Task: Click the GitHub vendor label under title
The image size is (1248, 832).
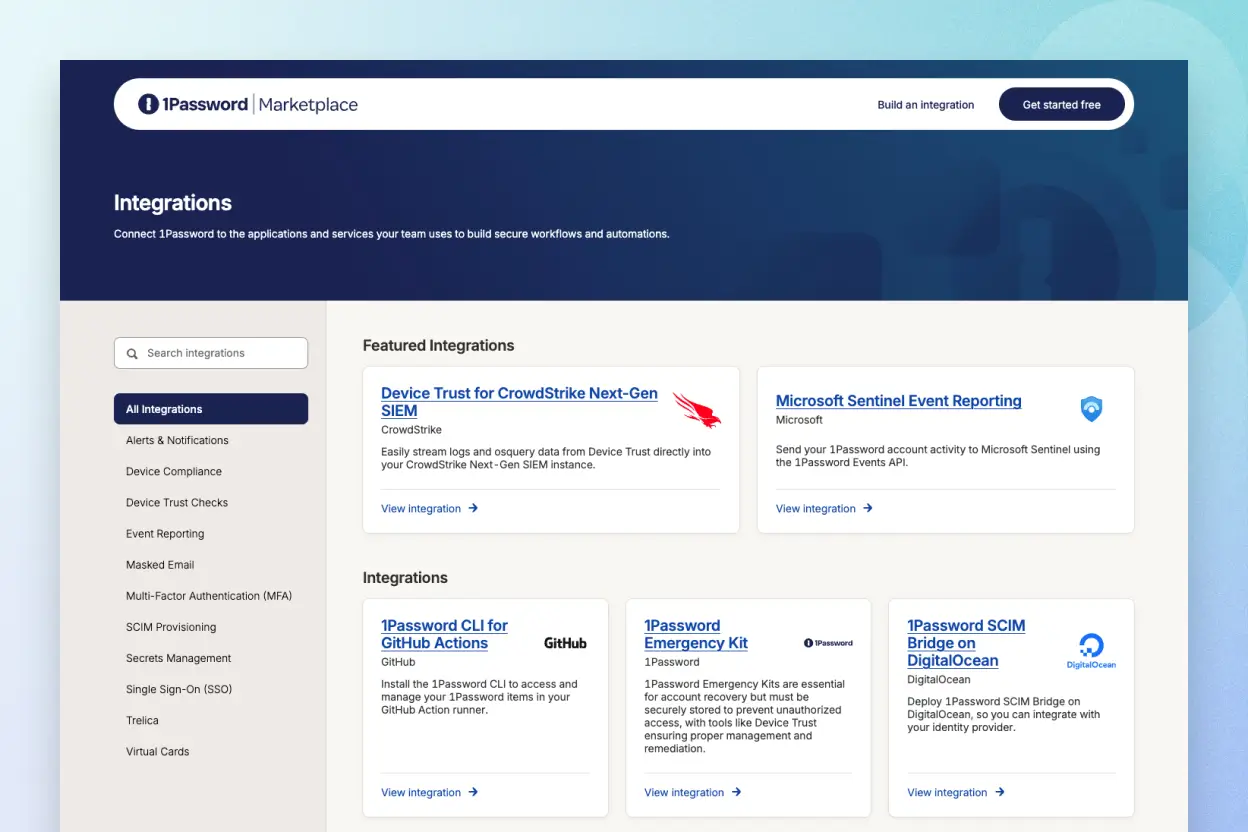Action: coord(398,662)
